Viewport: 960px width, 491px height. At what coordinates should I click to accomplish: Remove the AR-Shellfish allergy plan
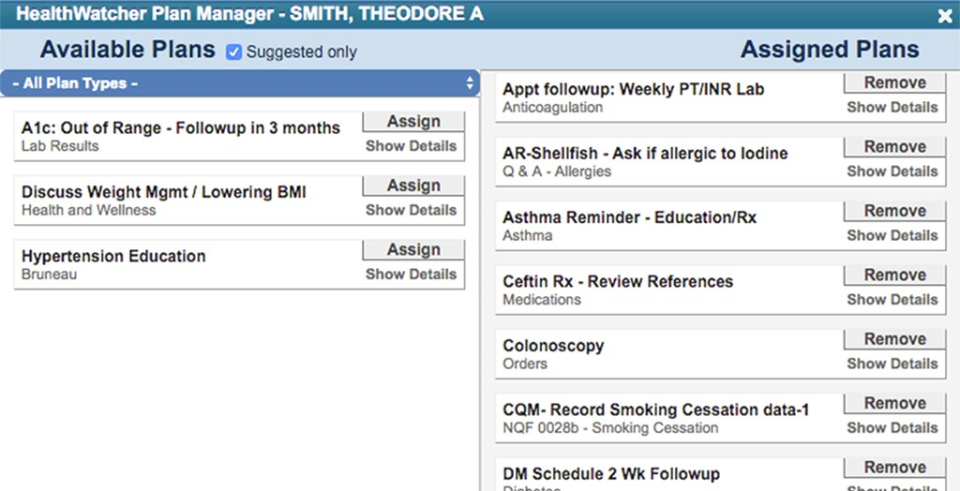894,147
